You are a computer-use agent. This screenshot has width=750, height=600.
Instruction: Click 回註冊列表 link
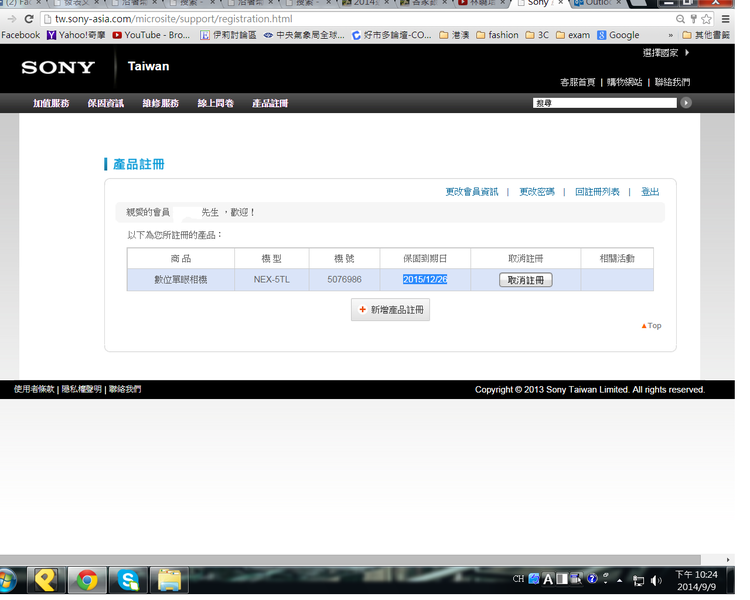pos(597,192)
